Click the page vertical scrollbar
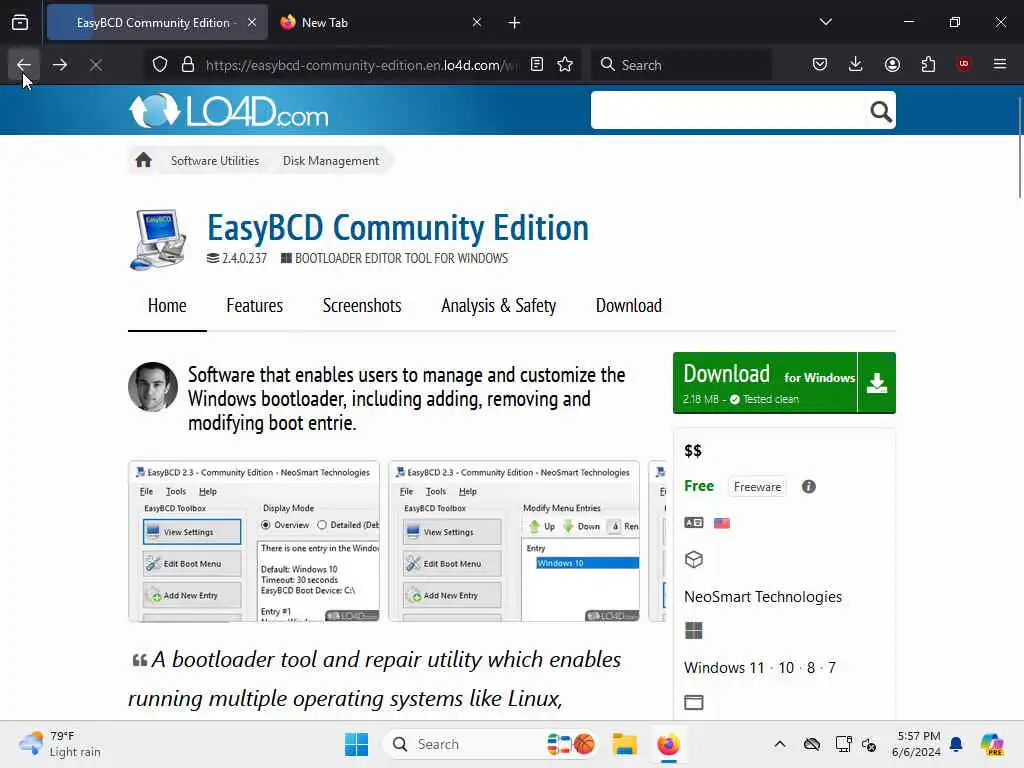Image resolution: width=1024 pixels, height=768 pixels. (1019, 147)
